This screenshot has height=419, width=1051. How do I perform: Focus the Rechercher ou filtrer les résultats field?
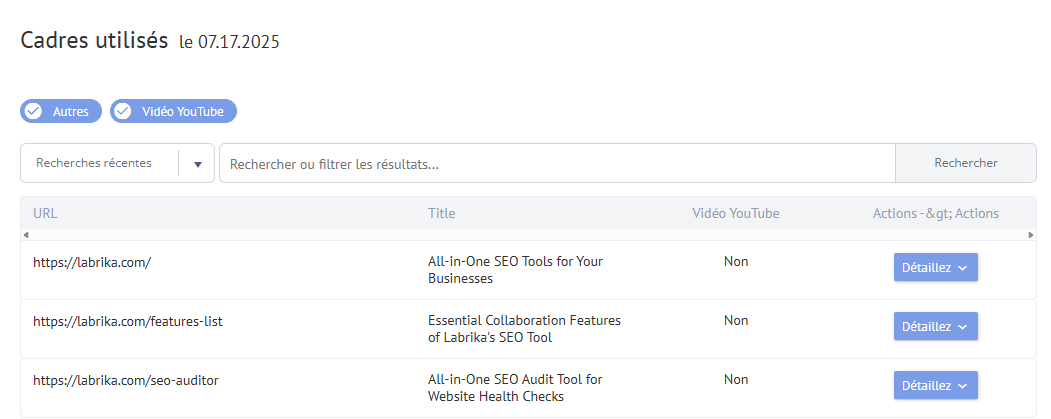[x=557, y=163]
